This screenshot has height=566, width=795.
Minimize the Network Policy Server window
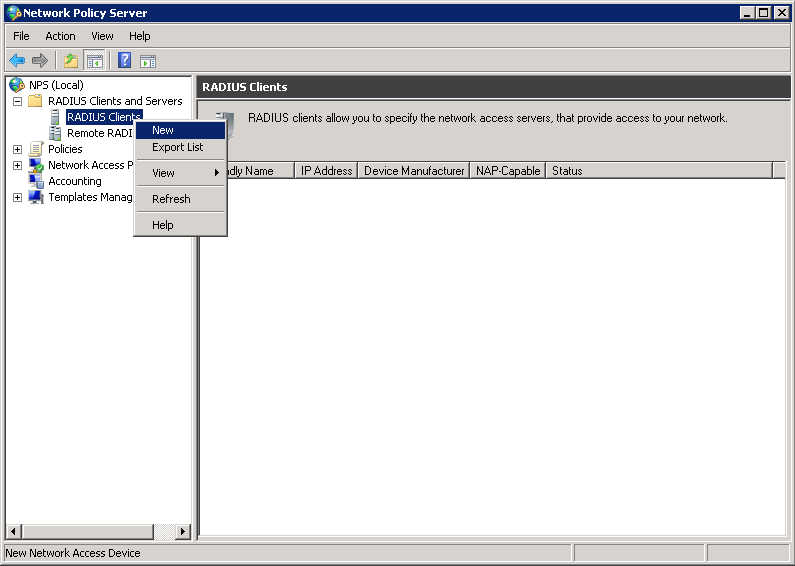[x=747, y=13]
